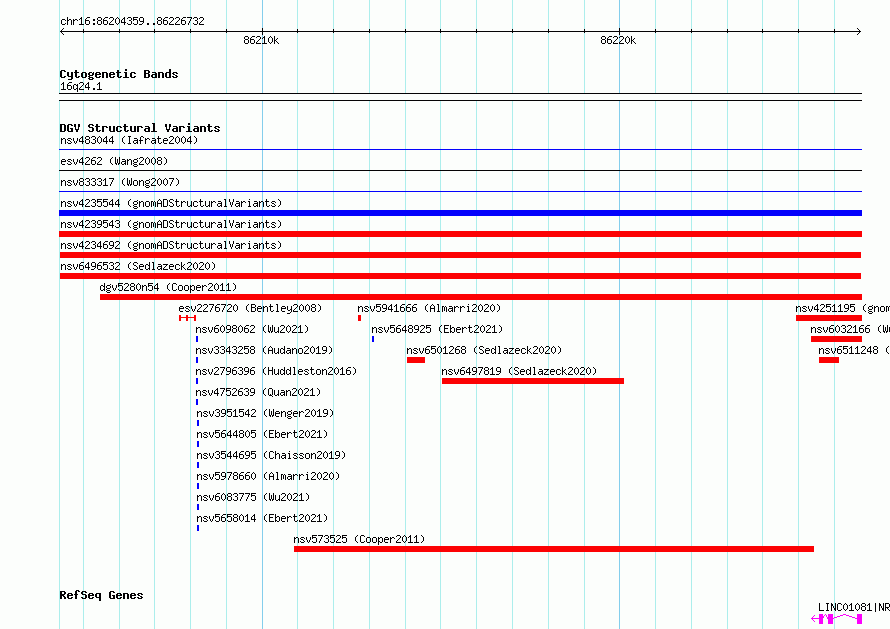The image size is (890, 629).
Task: Select nsv5644805 (Ebert2021) label
Action: click(262, 434)
